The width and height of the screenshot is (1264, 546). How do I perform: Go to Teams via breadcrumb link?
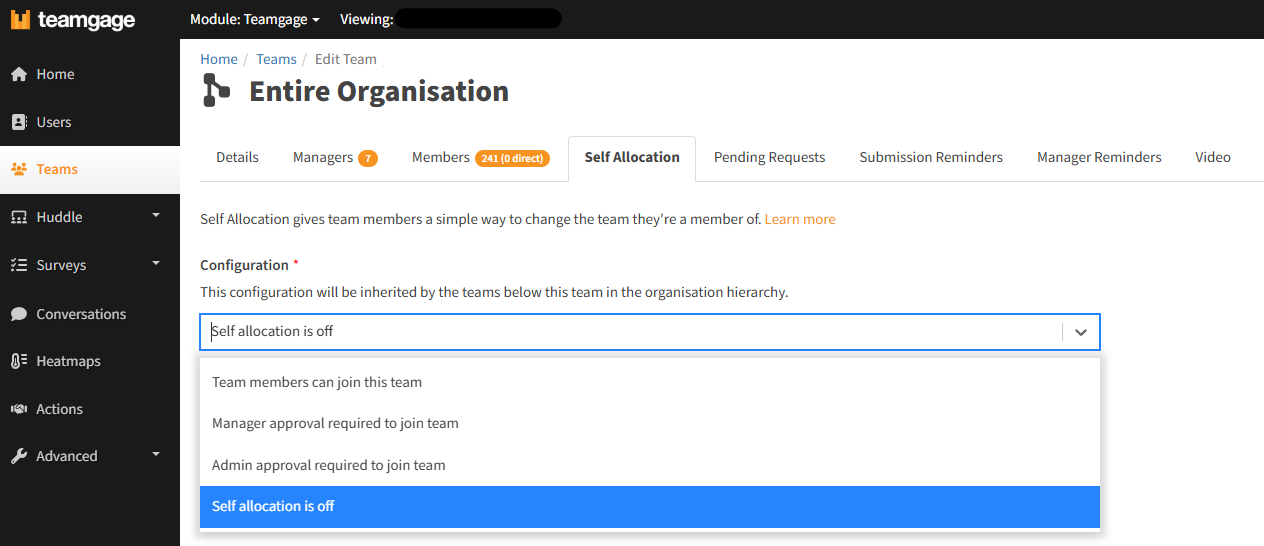pos(276,59)
